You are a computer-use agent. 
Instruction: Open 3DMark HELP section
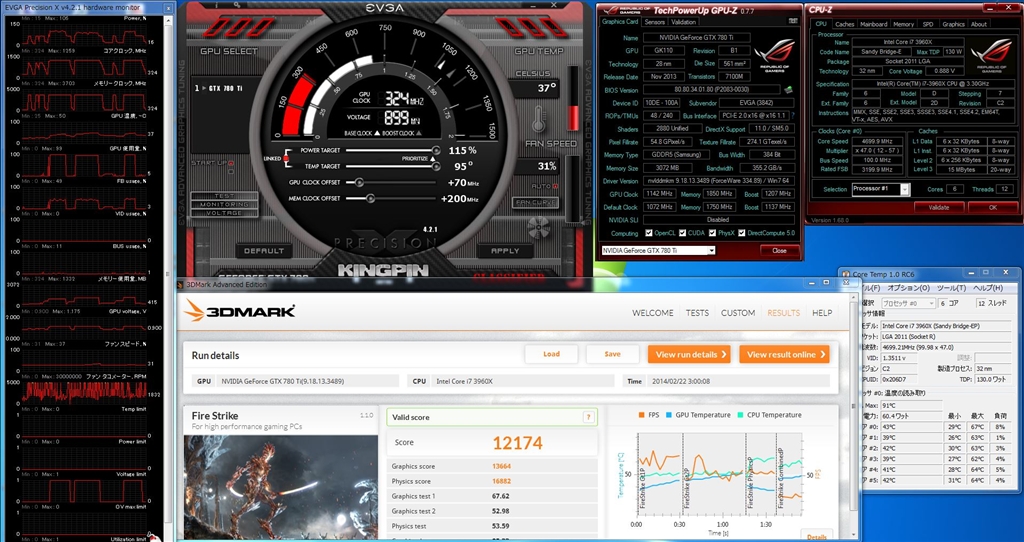point(822,313)
